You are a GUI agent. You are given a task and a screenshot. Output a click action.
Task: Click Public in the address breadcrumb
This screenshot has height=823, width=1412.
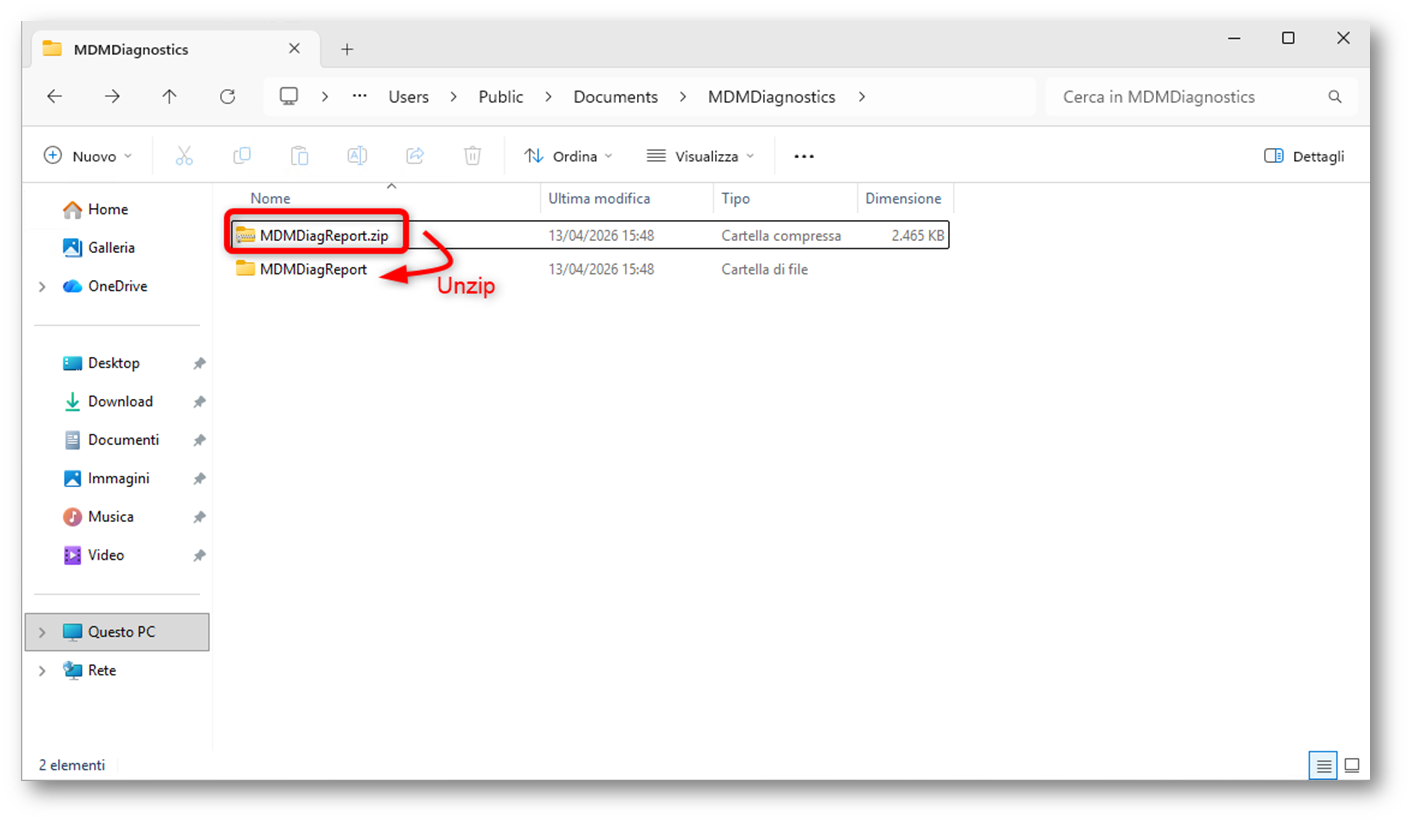pos(501,97)
